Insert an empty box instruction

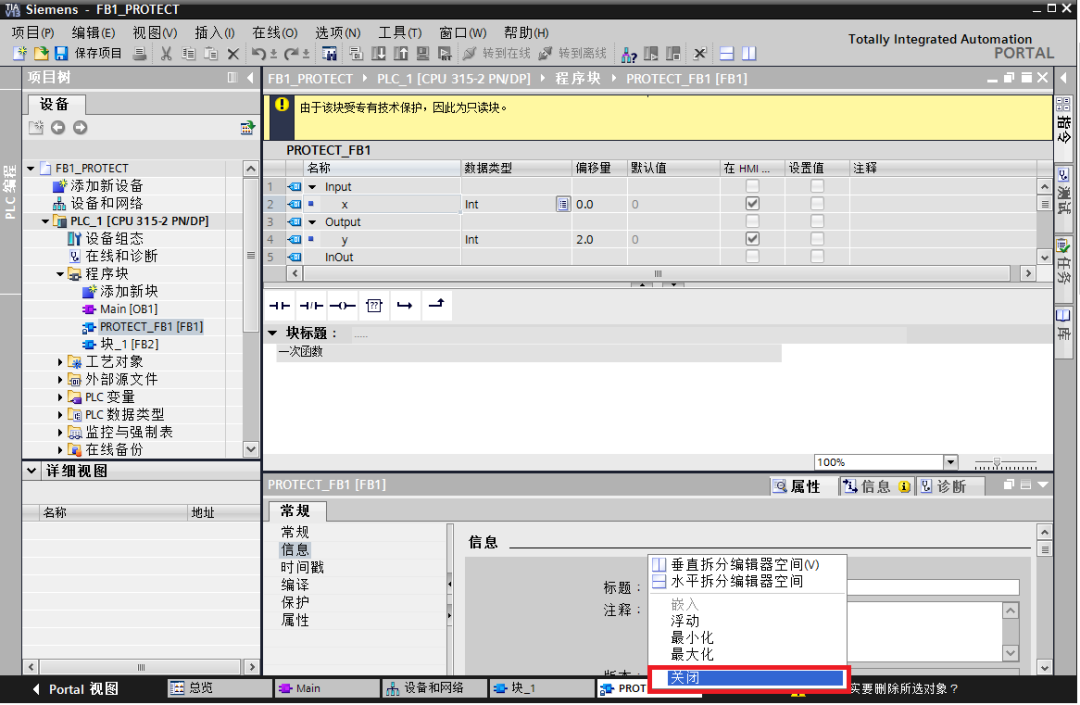point(372,305)
